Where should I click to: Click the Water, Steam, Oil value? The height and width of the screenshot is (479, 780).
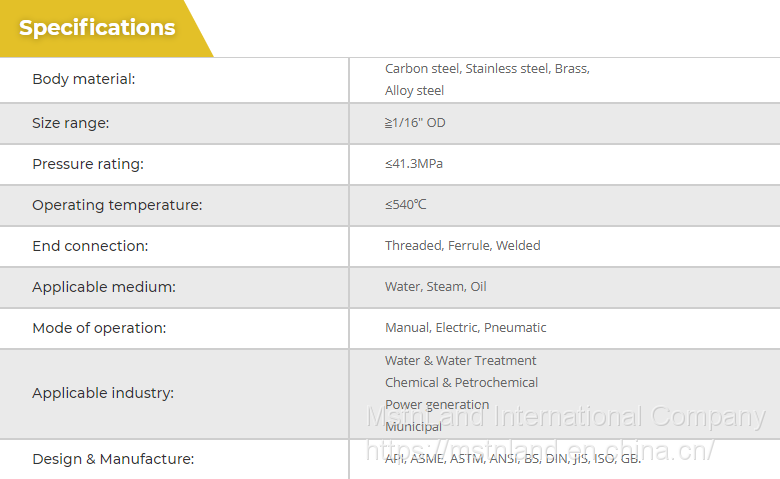[435, 287]
